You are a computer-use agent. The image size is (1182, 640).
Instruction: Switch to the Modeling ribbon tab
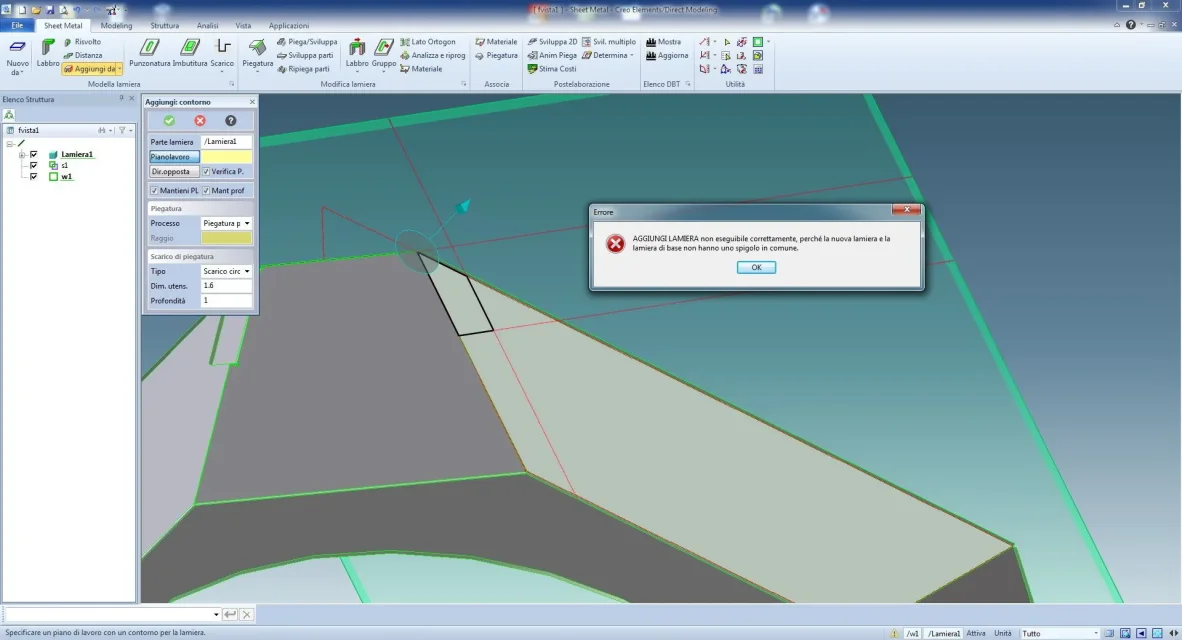pos(116,25)
